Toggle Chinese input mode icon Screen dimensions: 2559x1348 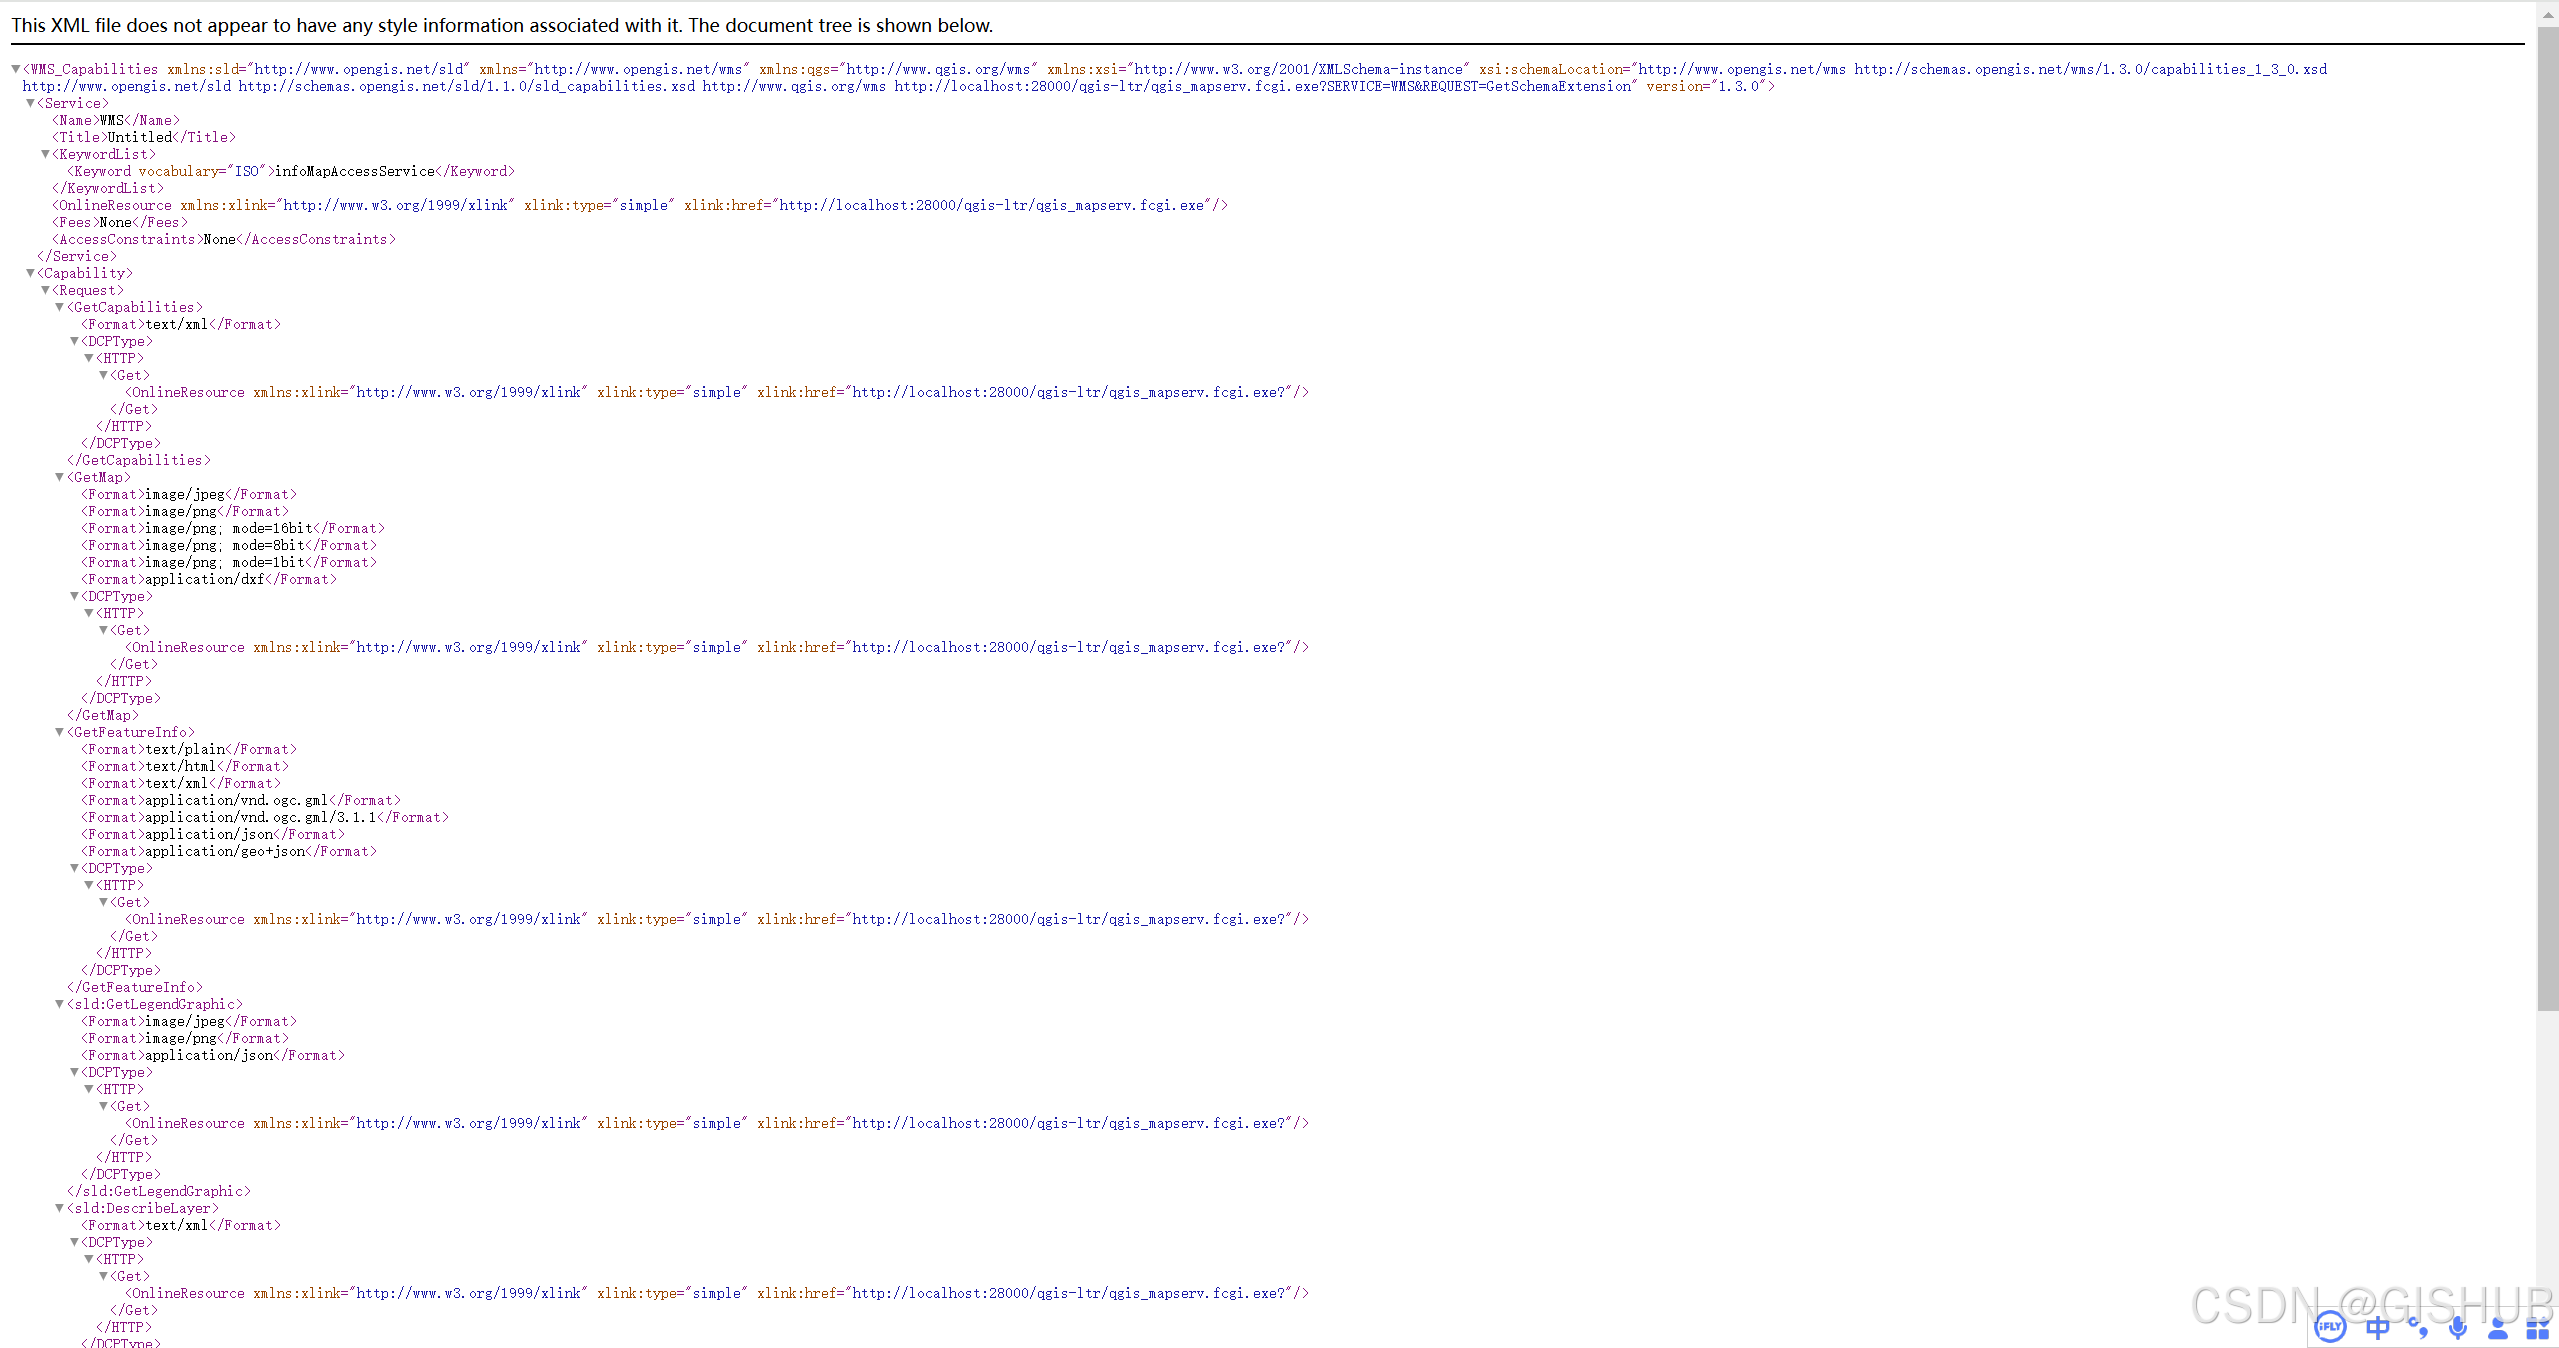(x=2377, y=1327)
